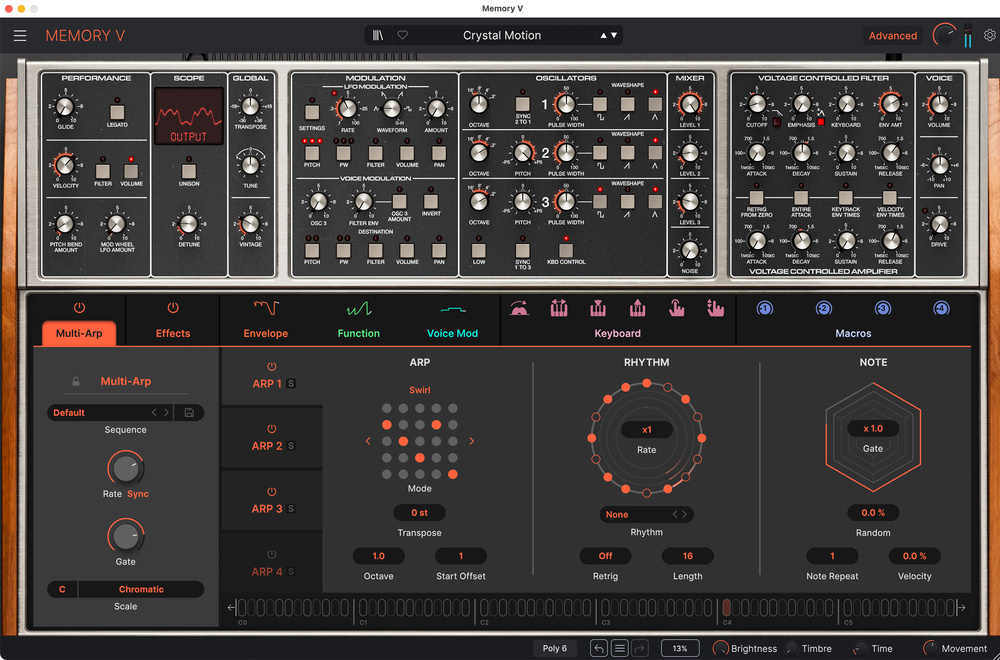The width and height of the screenshot is (1000, 660).
Task: Select the multi-finger touch Keyboard icon
Action: [716, 309]
